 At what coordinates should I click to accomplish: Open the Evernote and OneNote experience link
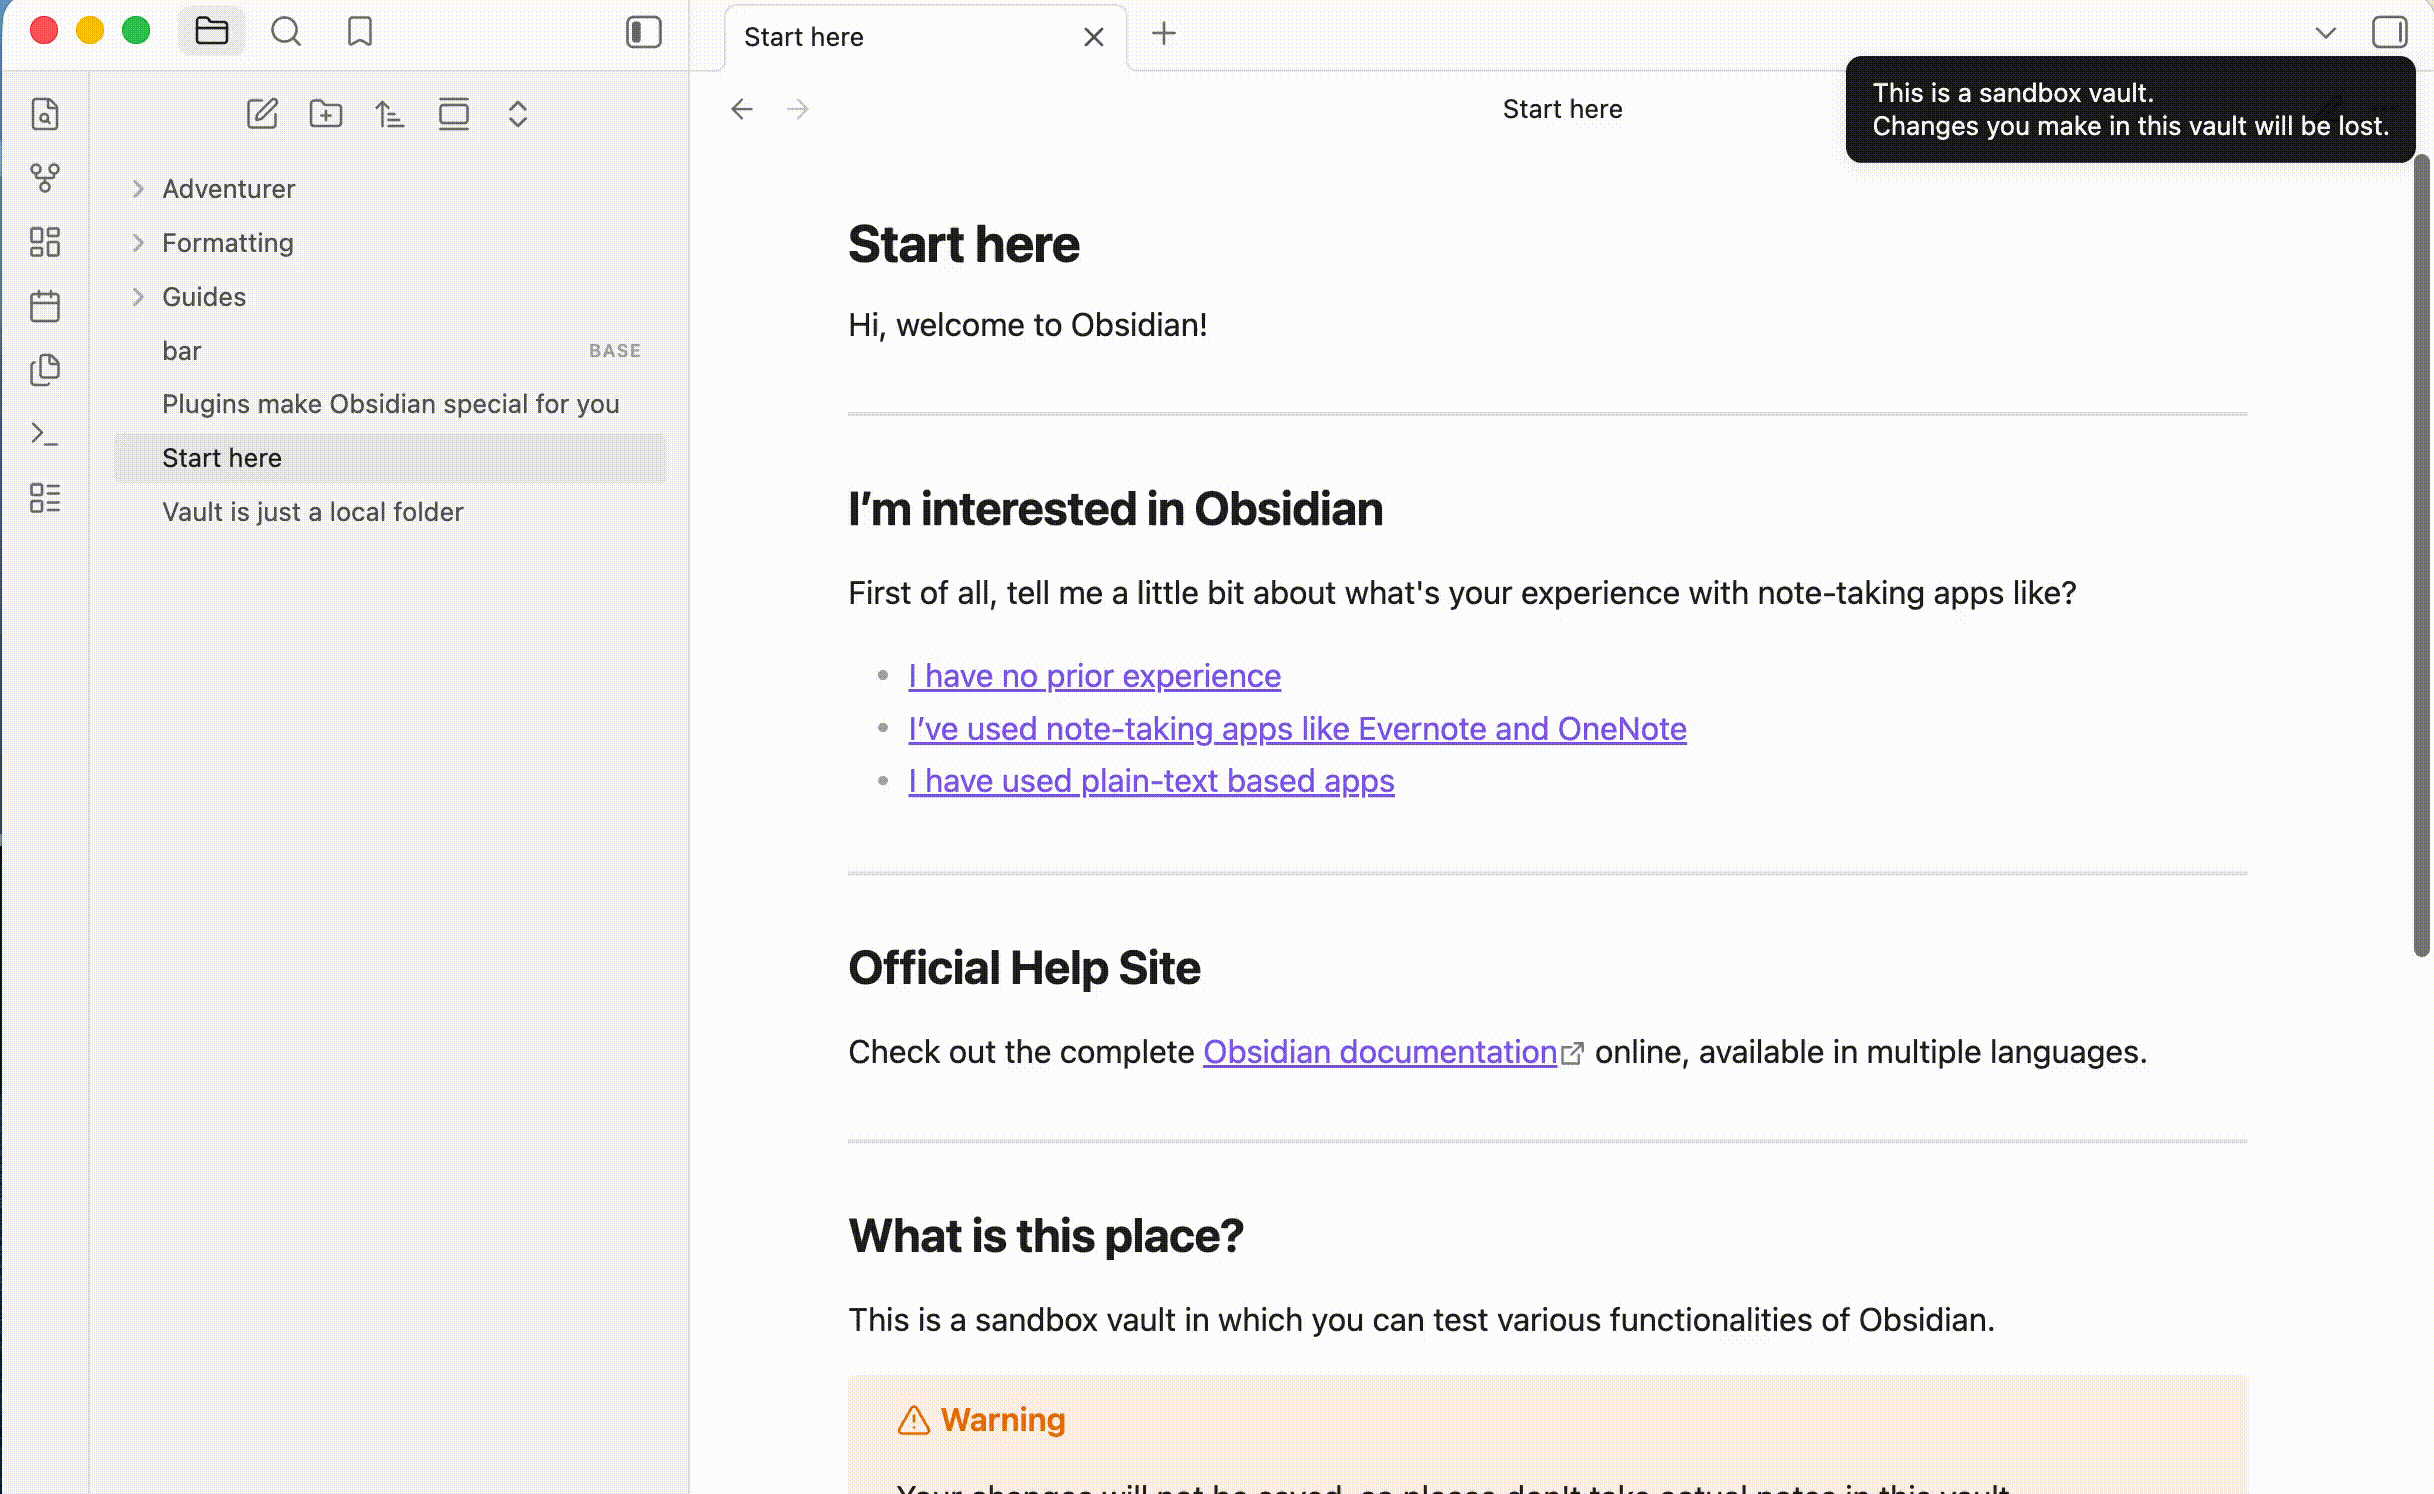point(1297,729)
